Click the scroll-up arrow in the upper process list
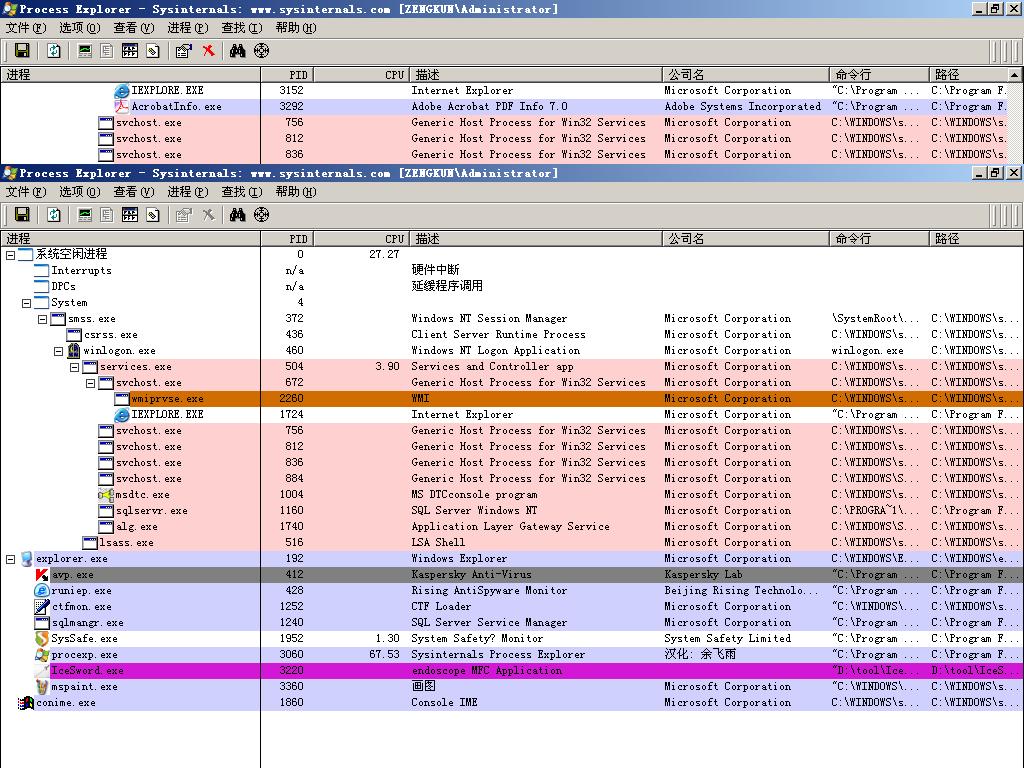The width and height of the screenshot is (1024, 768). click(1015, 75)
